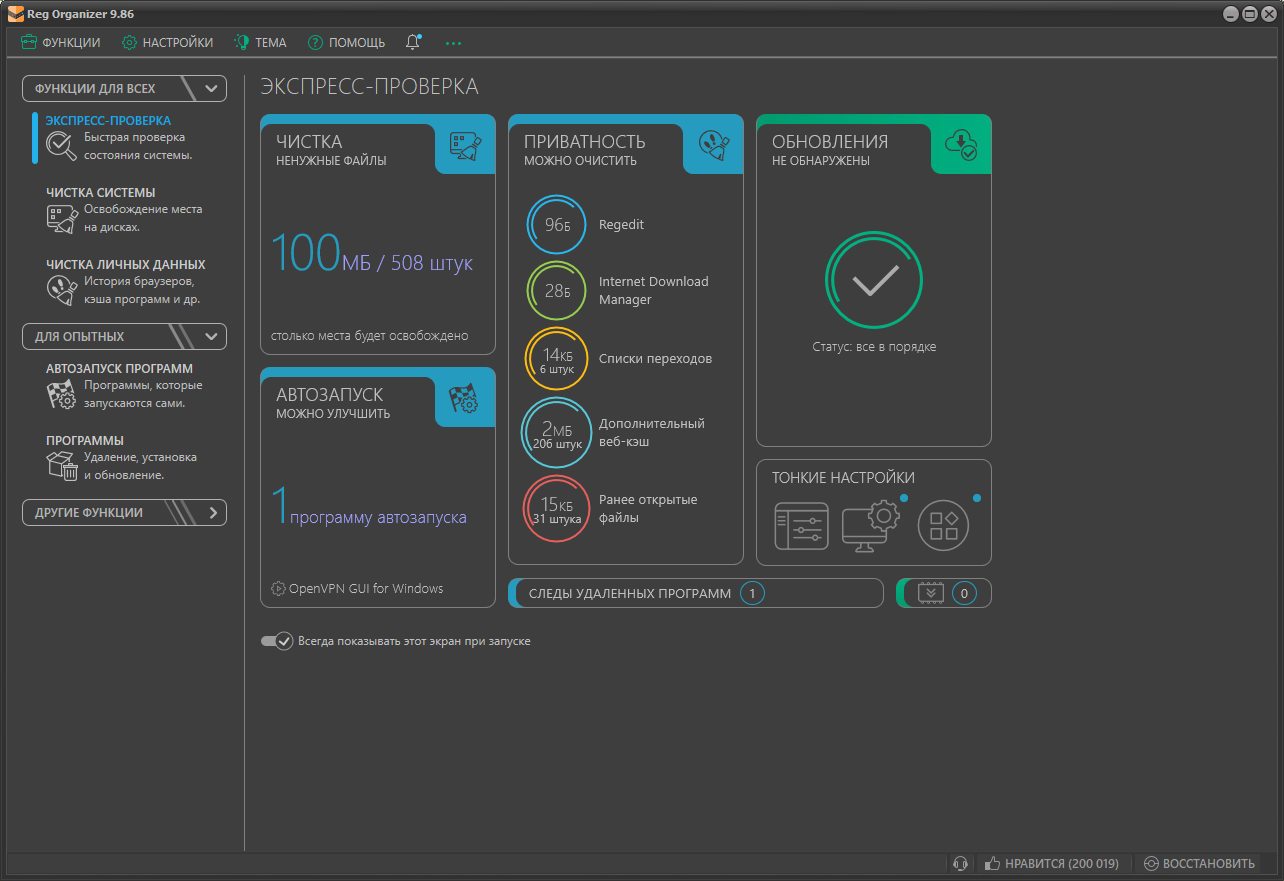Click the cleanup broom icon in ЧИСТКА card

(x=465, y=145)
